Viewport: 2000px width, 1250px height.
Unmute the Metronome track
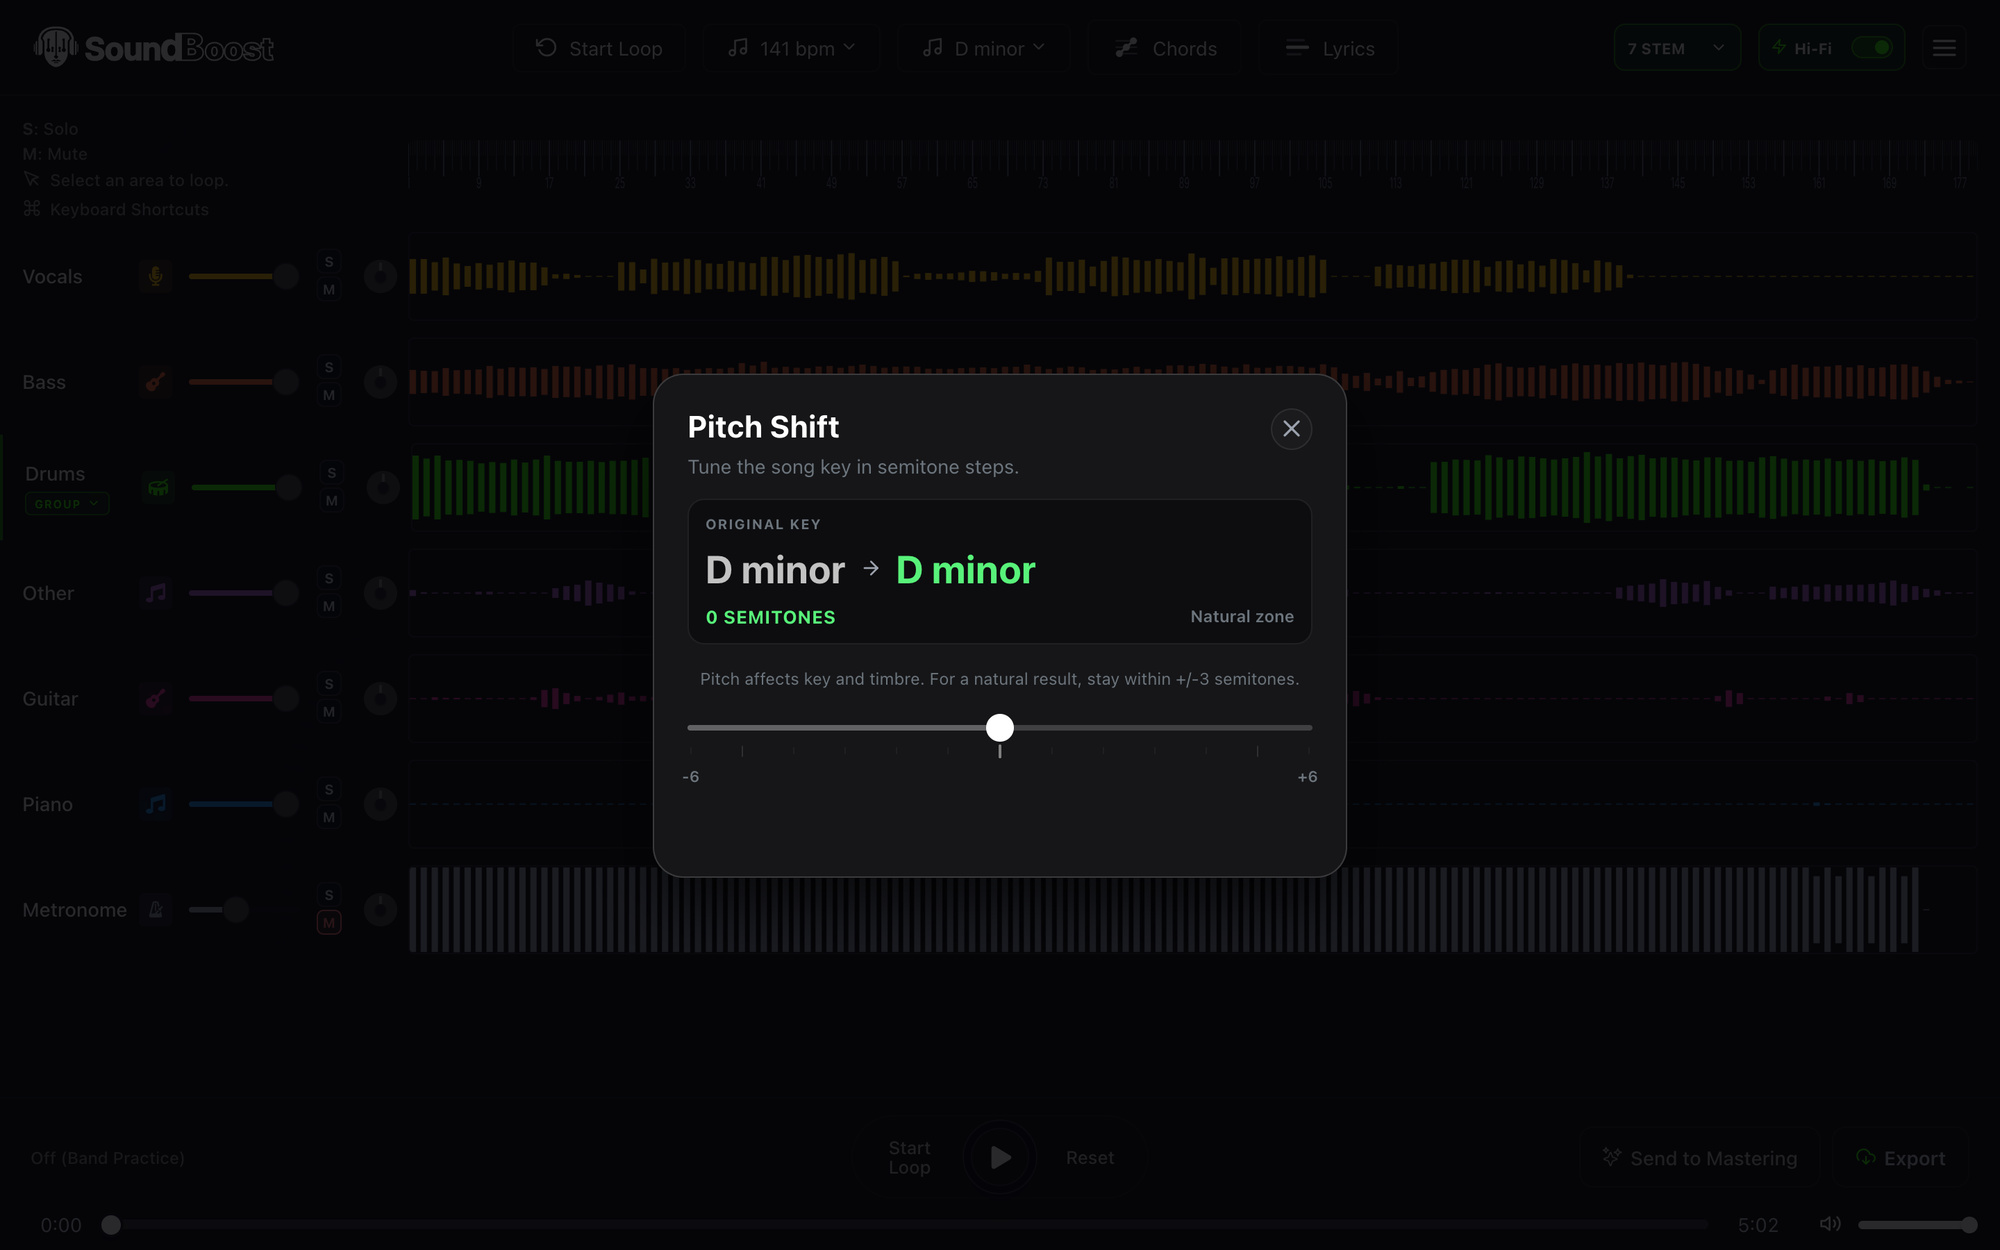coord(329,923)
